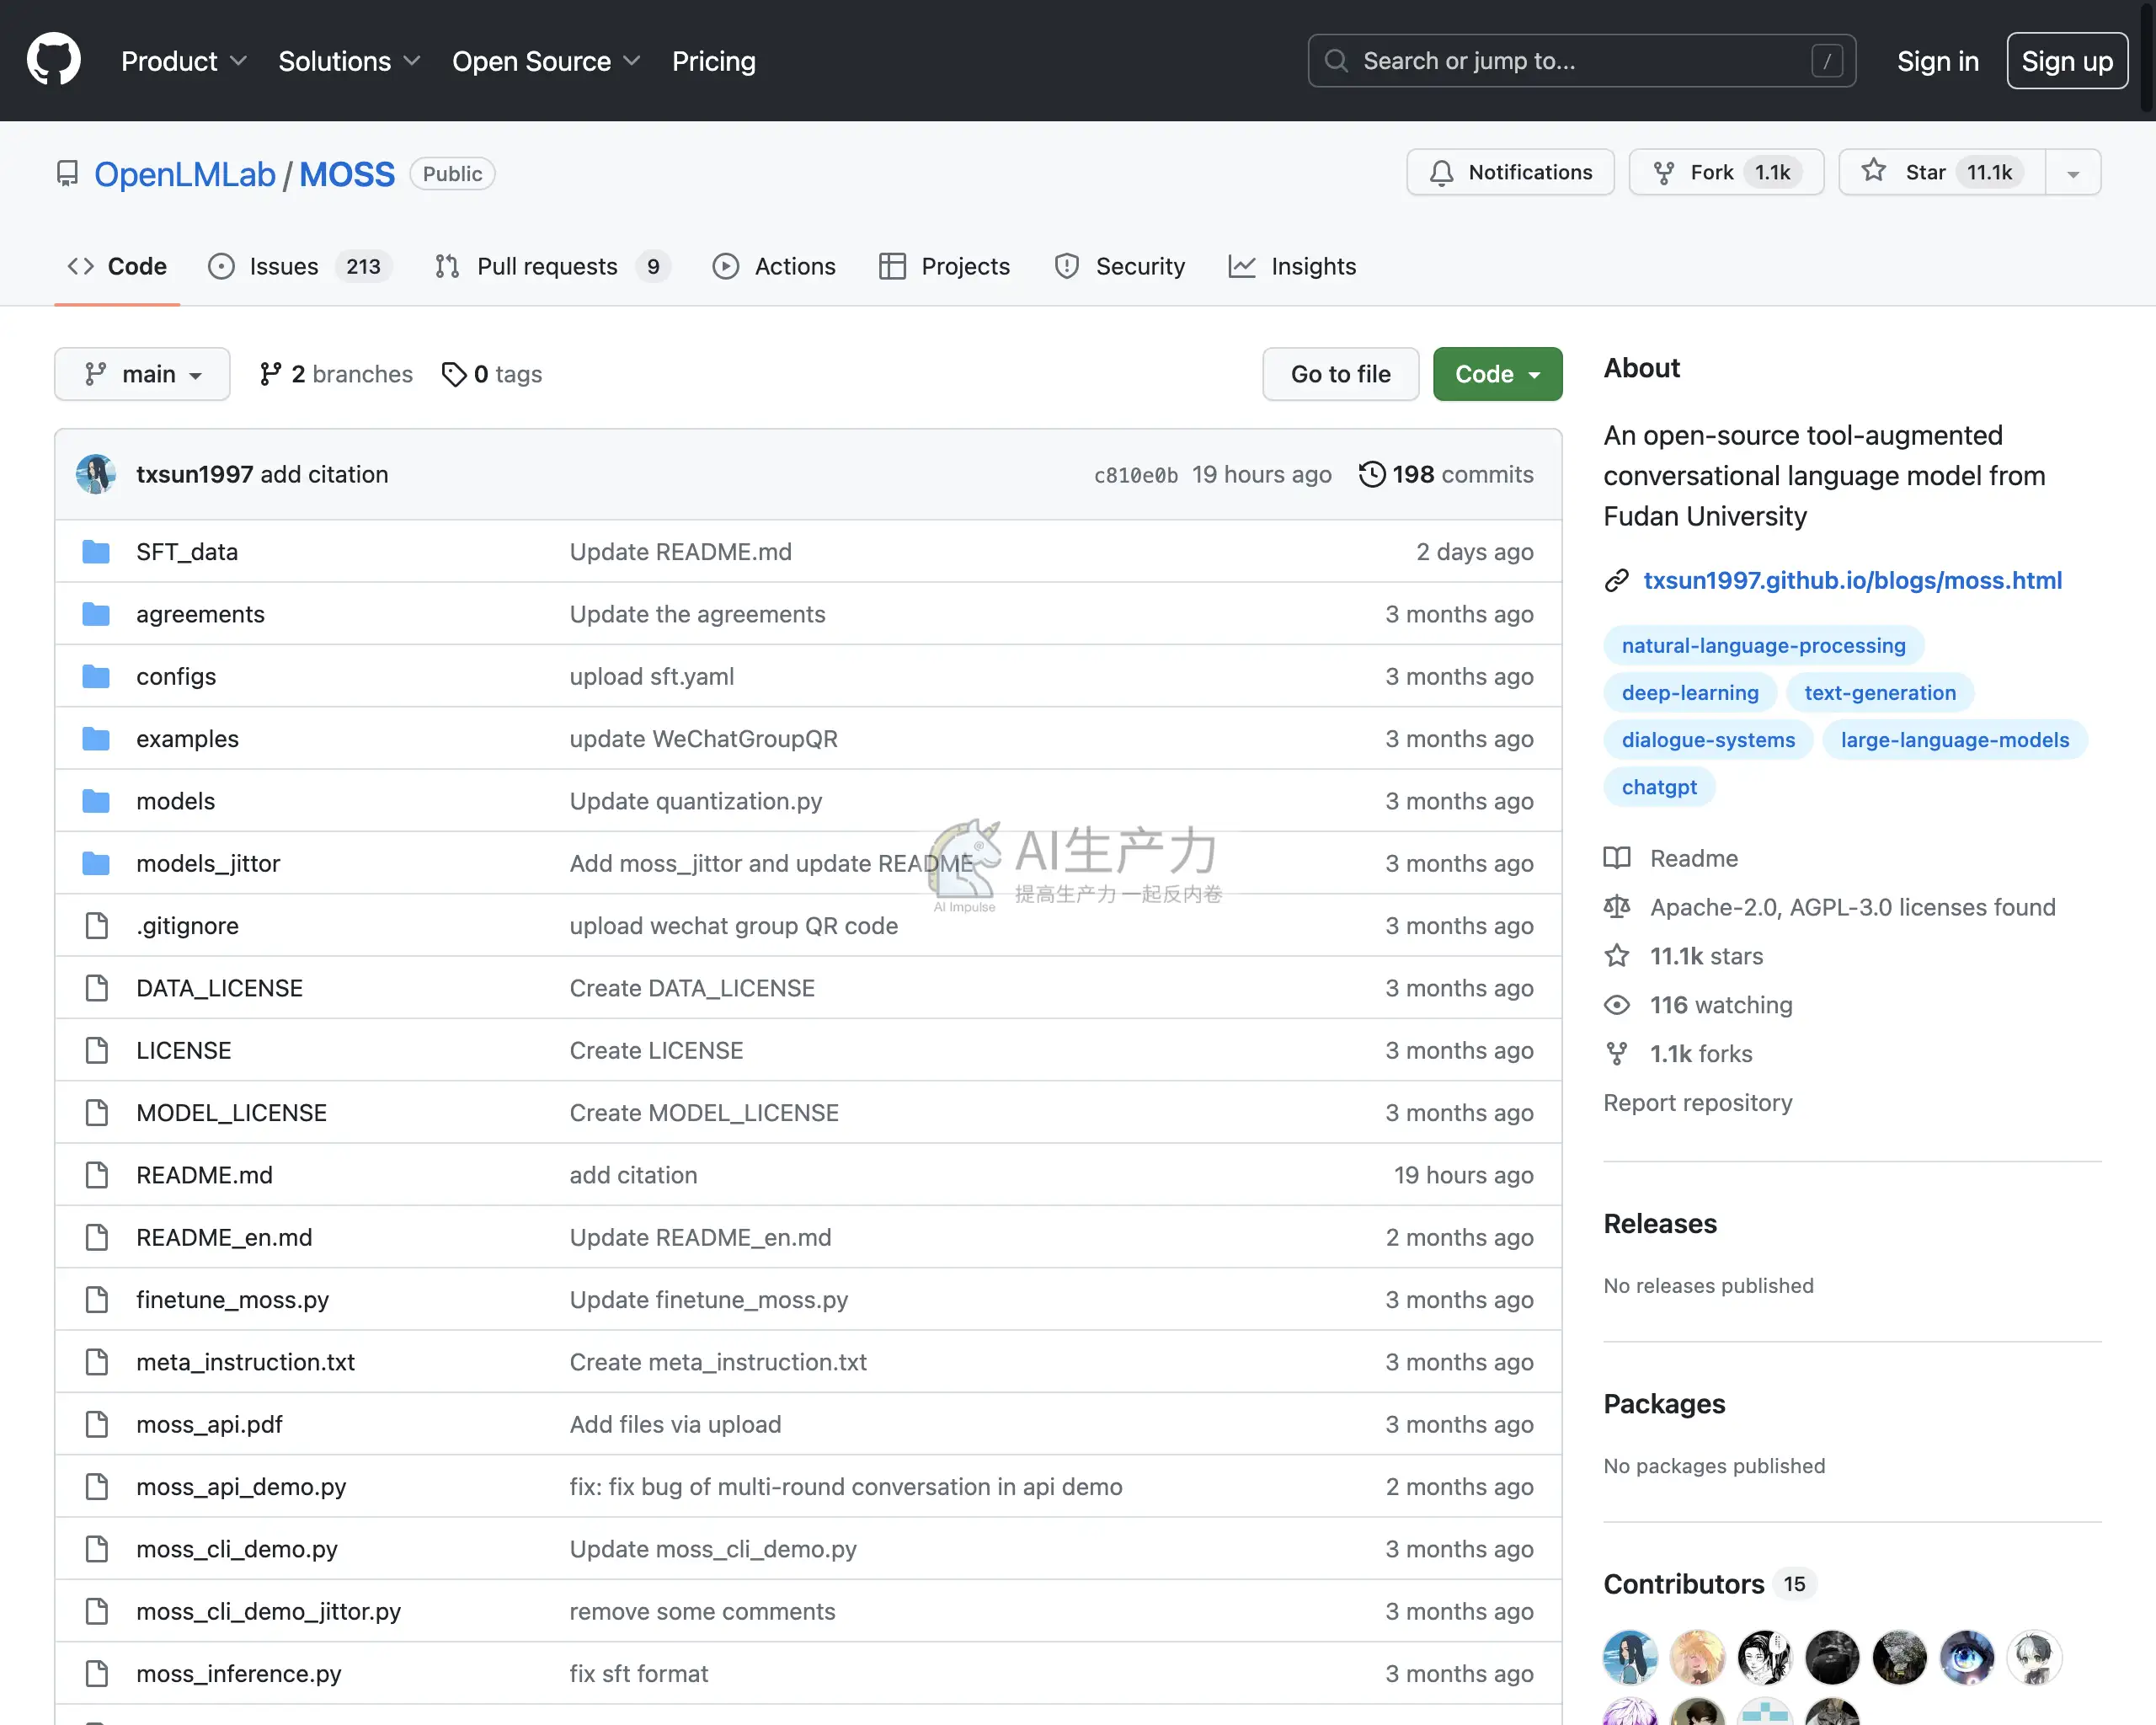Click the .gitignore file icon
This screenshot has height=1725, width=2156.
tap(96, 926)
